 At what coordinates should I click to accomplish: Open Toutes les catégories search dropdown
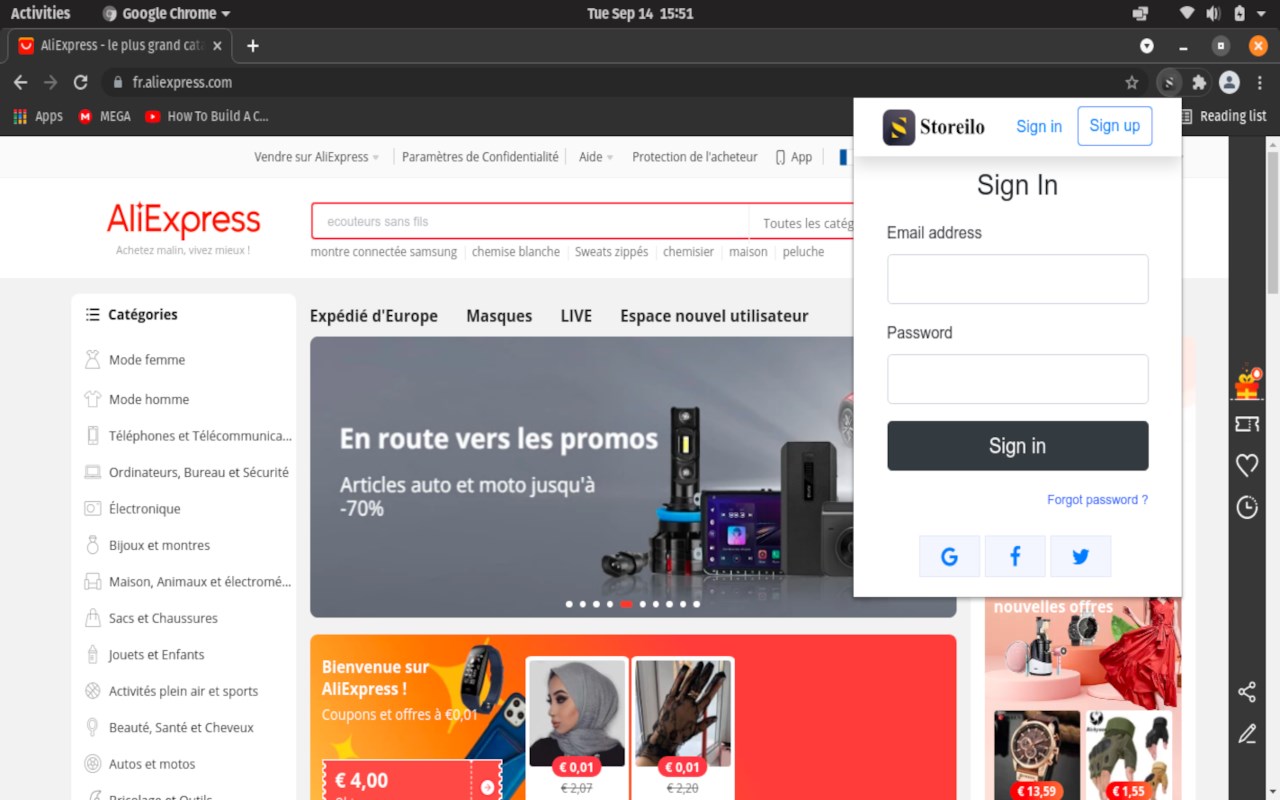[808, 223]
